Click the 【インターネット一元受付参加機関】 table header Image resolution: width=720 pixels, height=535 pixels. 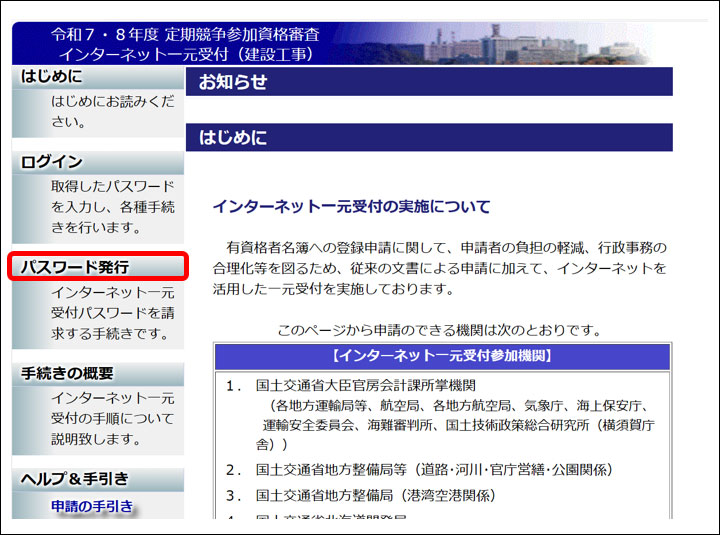(x=442, y=356)
